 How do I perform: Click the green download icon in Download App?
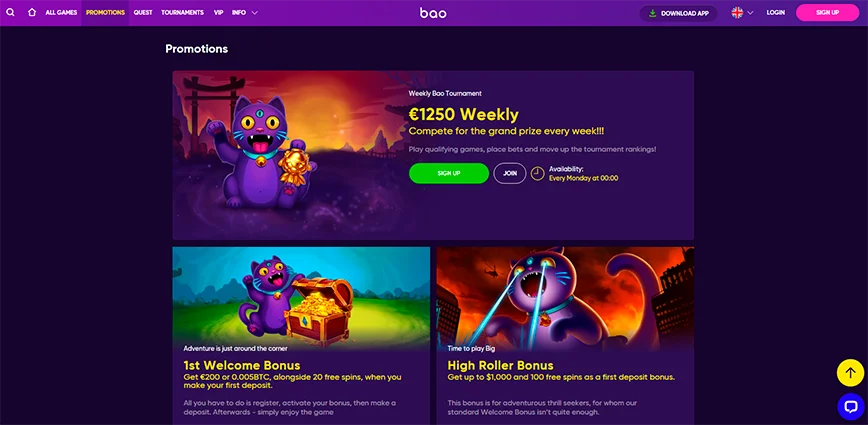pyautogui.click(x=653, y=13)
